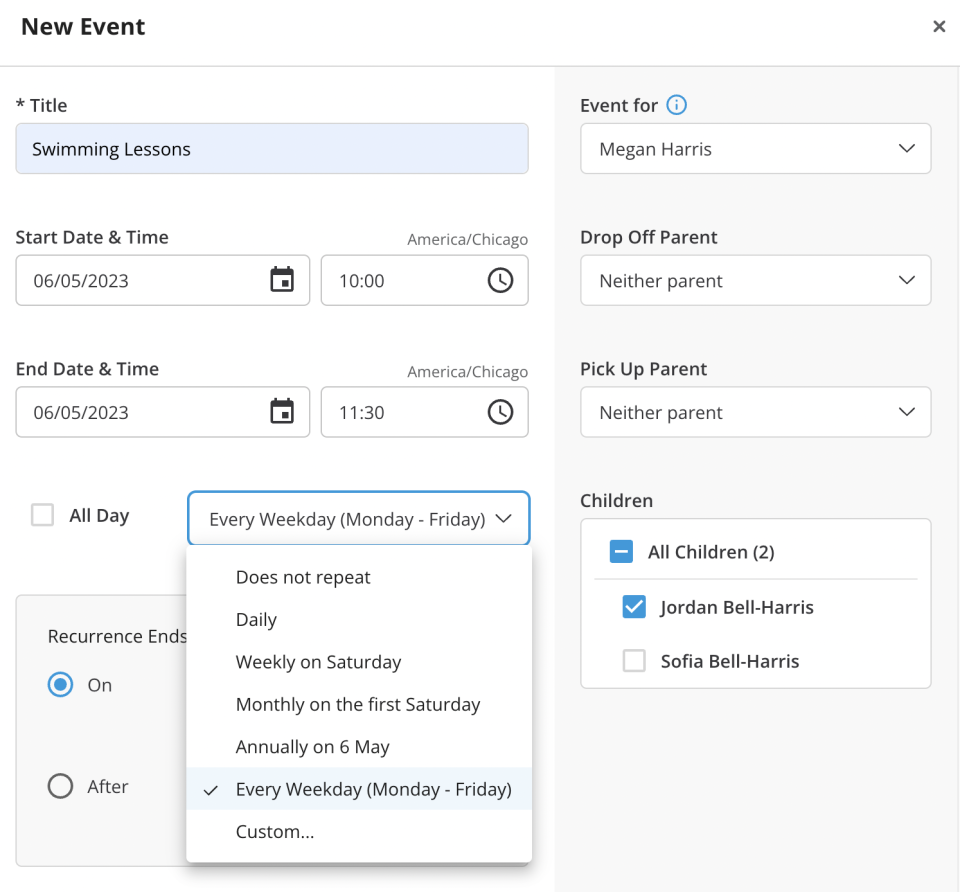
Task: Open the start time clock picker
Action: (500, 280)
